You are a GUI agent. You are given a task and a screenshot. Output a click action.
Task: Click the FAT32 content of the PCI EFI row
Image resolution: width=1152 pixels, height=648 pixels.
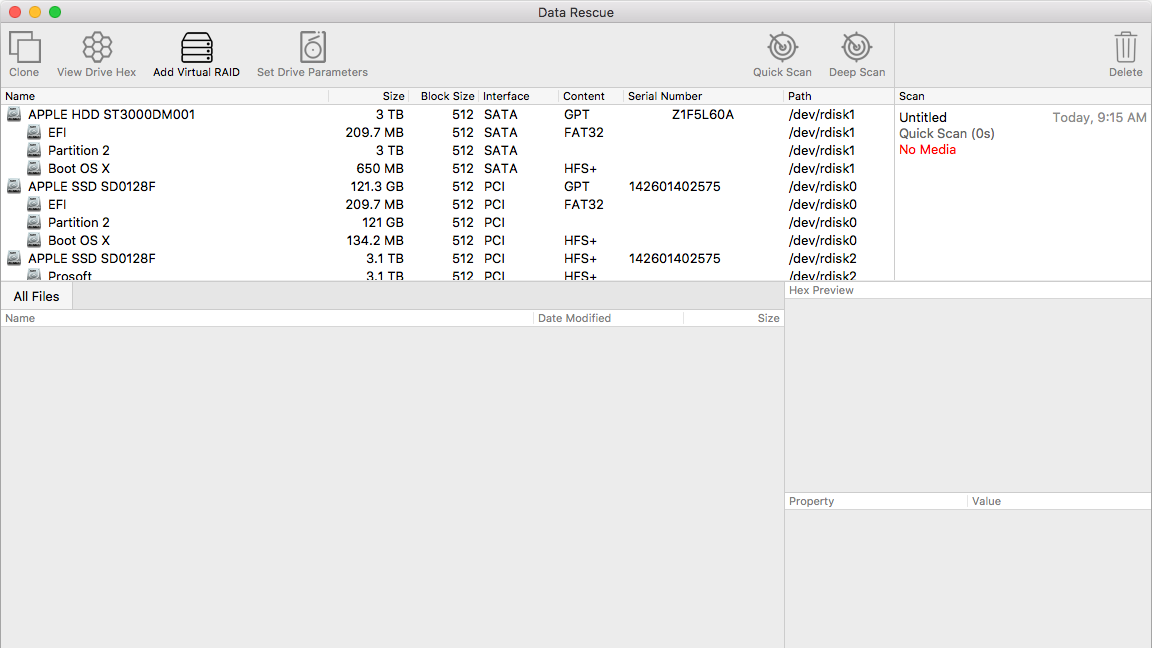click(x=584, y=204)
